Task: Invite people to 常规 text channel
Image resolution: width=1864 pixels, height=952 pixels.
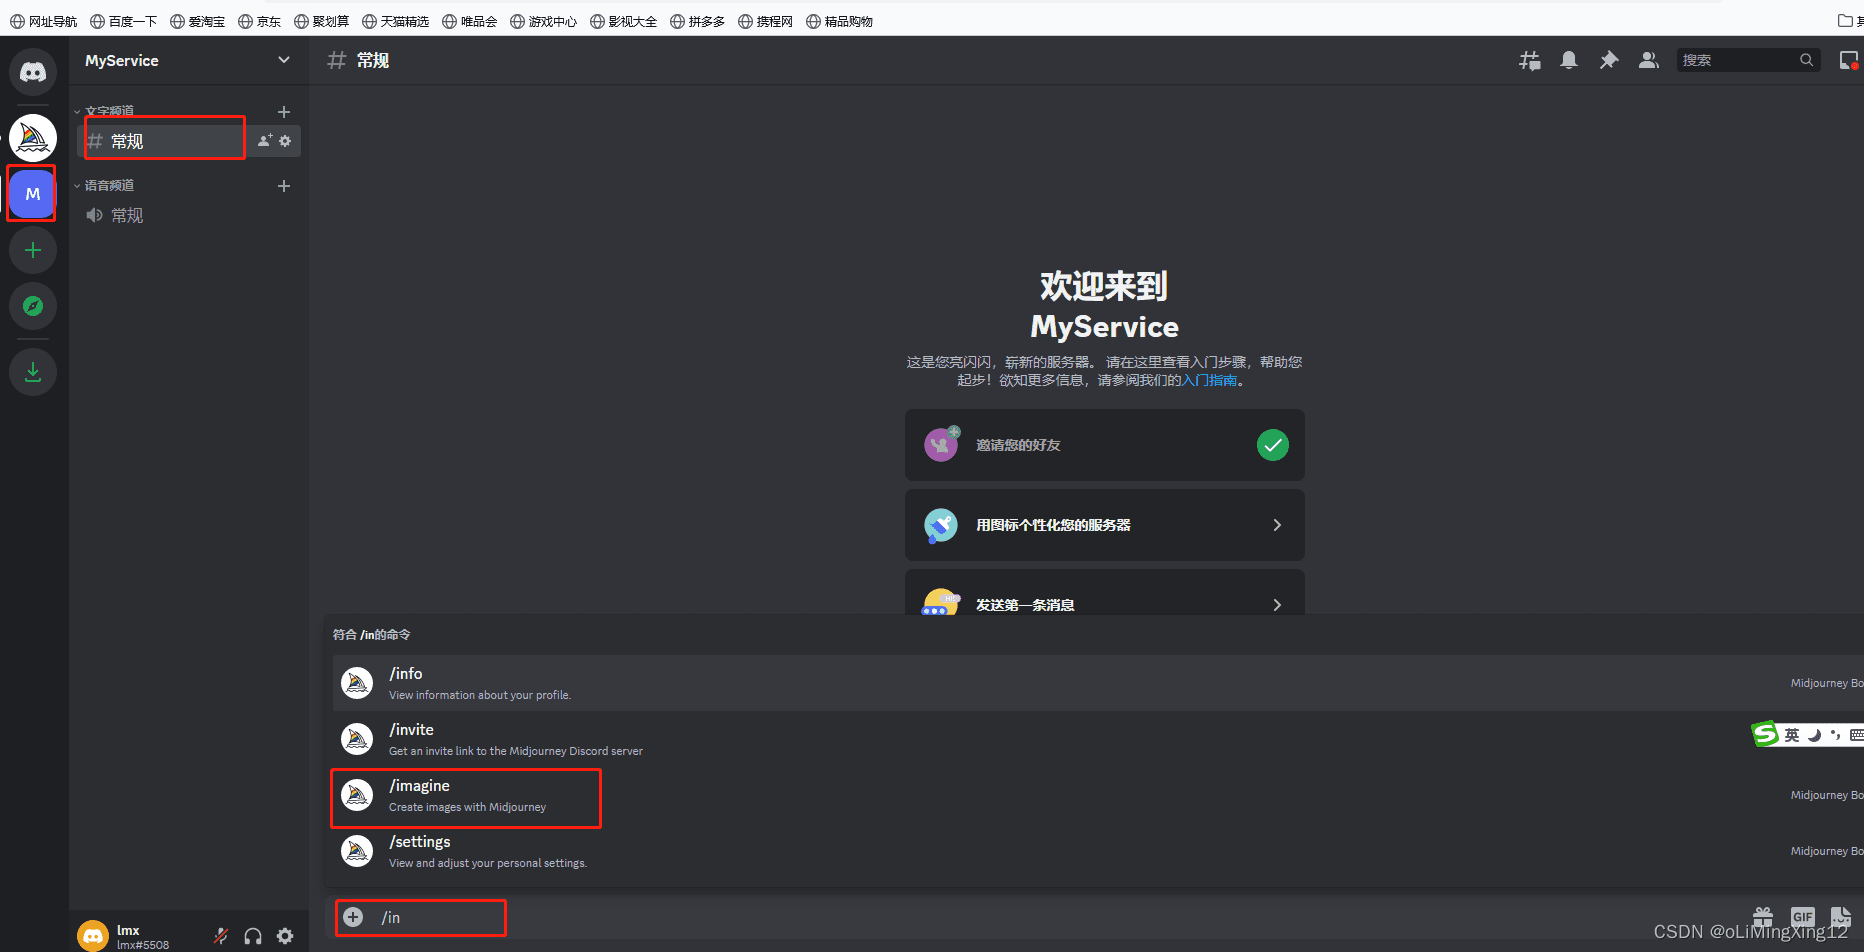Action: click(265, 141)
